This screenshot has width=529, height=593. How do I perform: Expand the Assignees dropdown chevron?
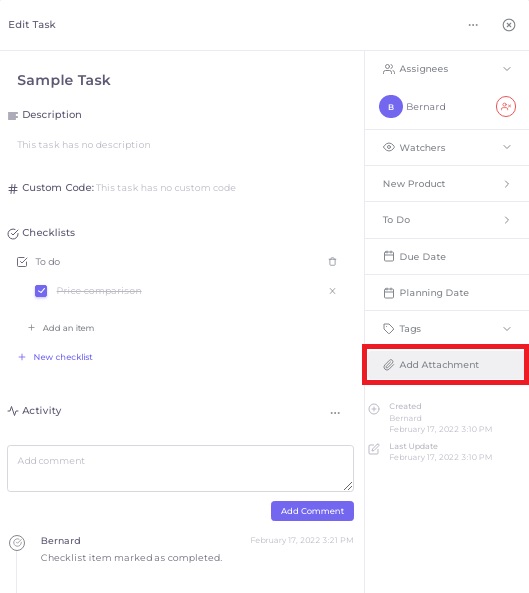(x=507, y=69)
